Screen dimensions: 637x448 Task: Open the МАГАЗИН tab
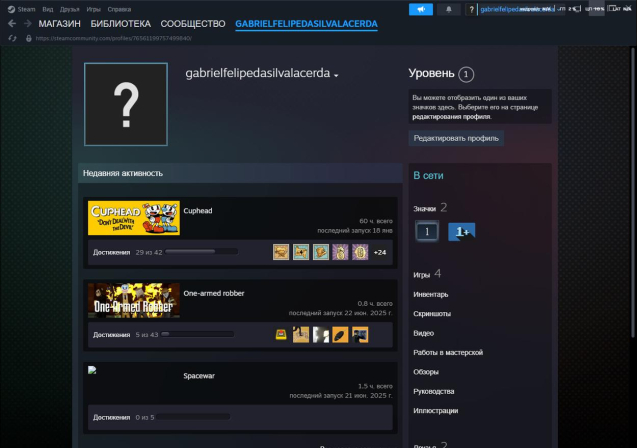59,23
